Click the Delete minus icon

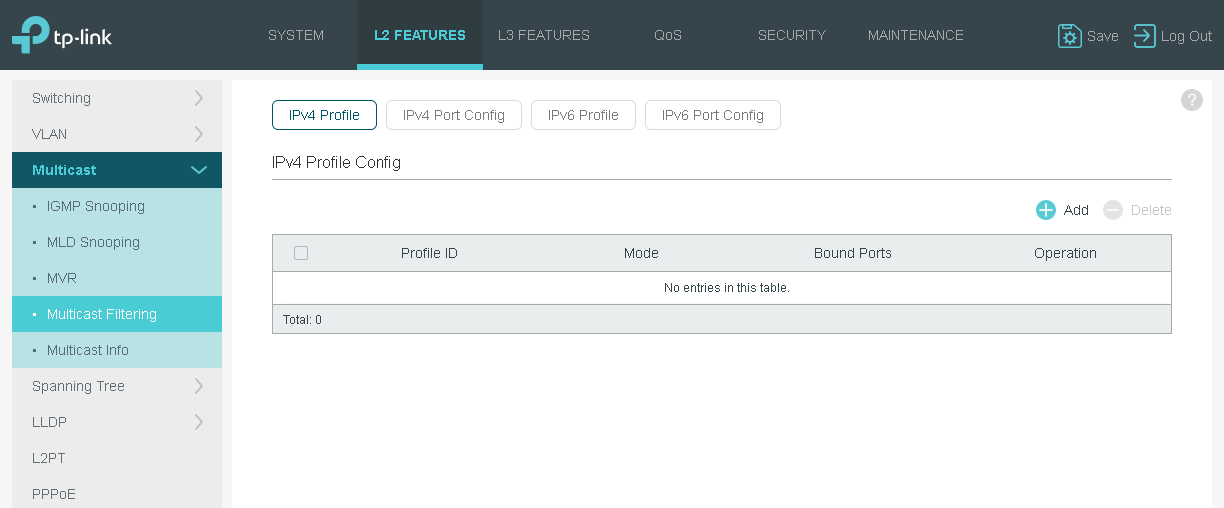click(x=1113, y=210)
